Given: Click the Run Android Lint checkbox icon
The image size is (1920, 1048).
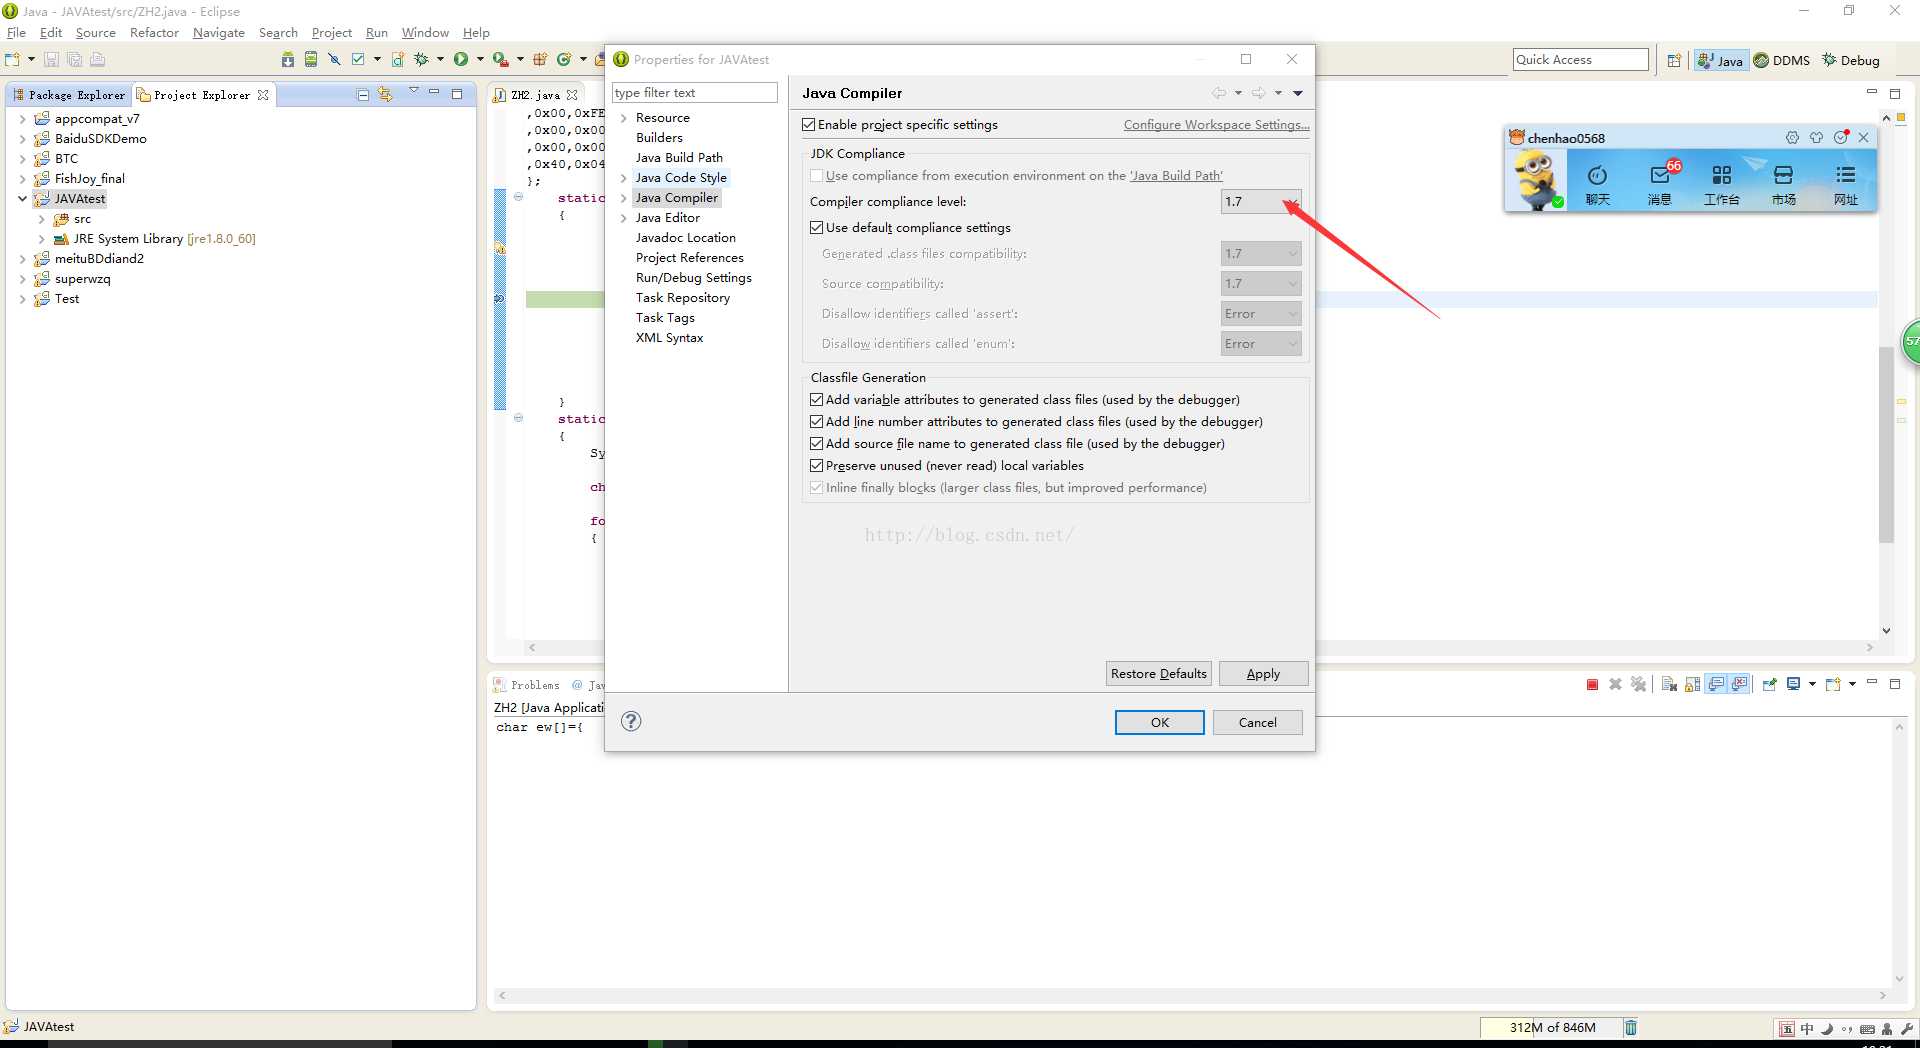Looking at the screenshot, I should coord(358,60).
